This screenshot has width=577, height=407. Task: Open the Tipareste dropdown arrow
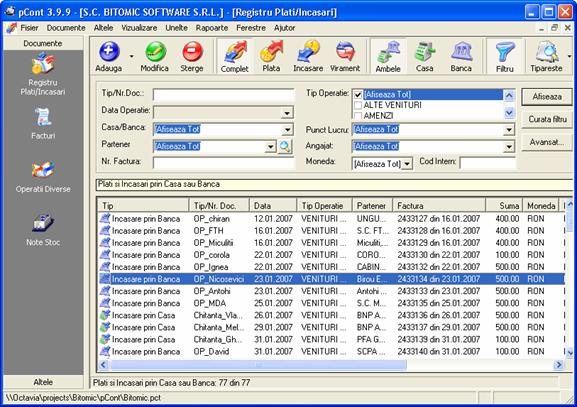point(570,56)
